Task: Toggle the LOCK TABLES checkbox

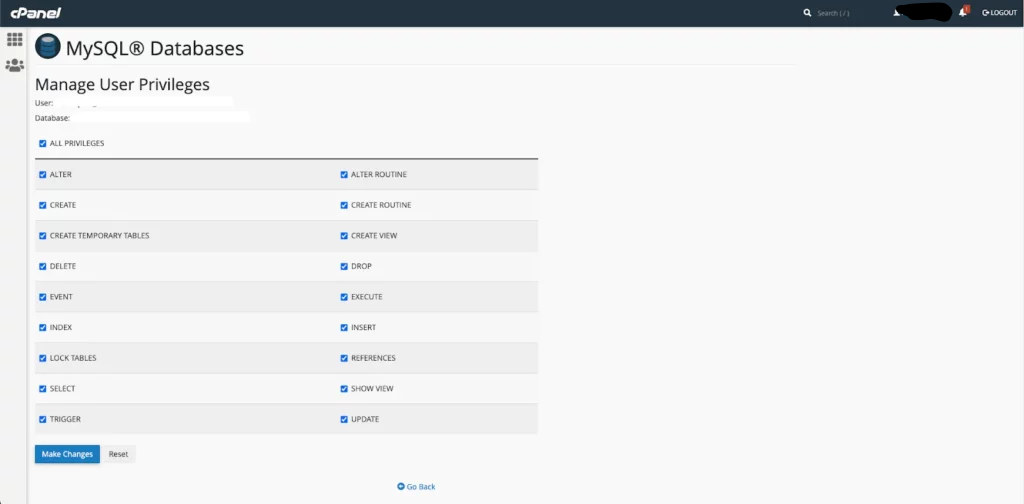Action: [x=42, y=358]
